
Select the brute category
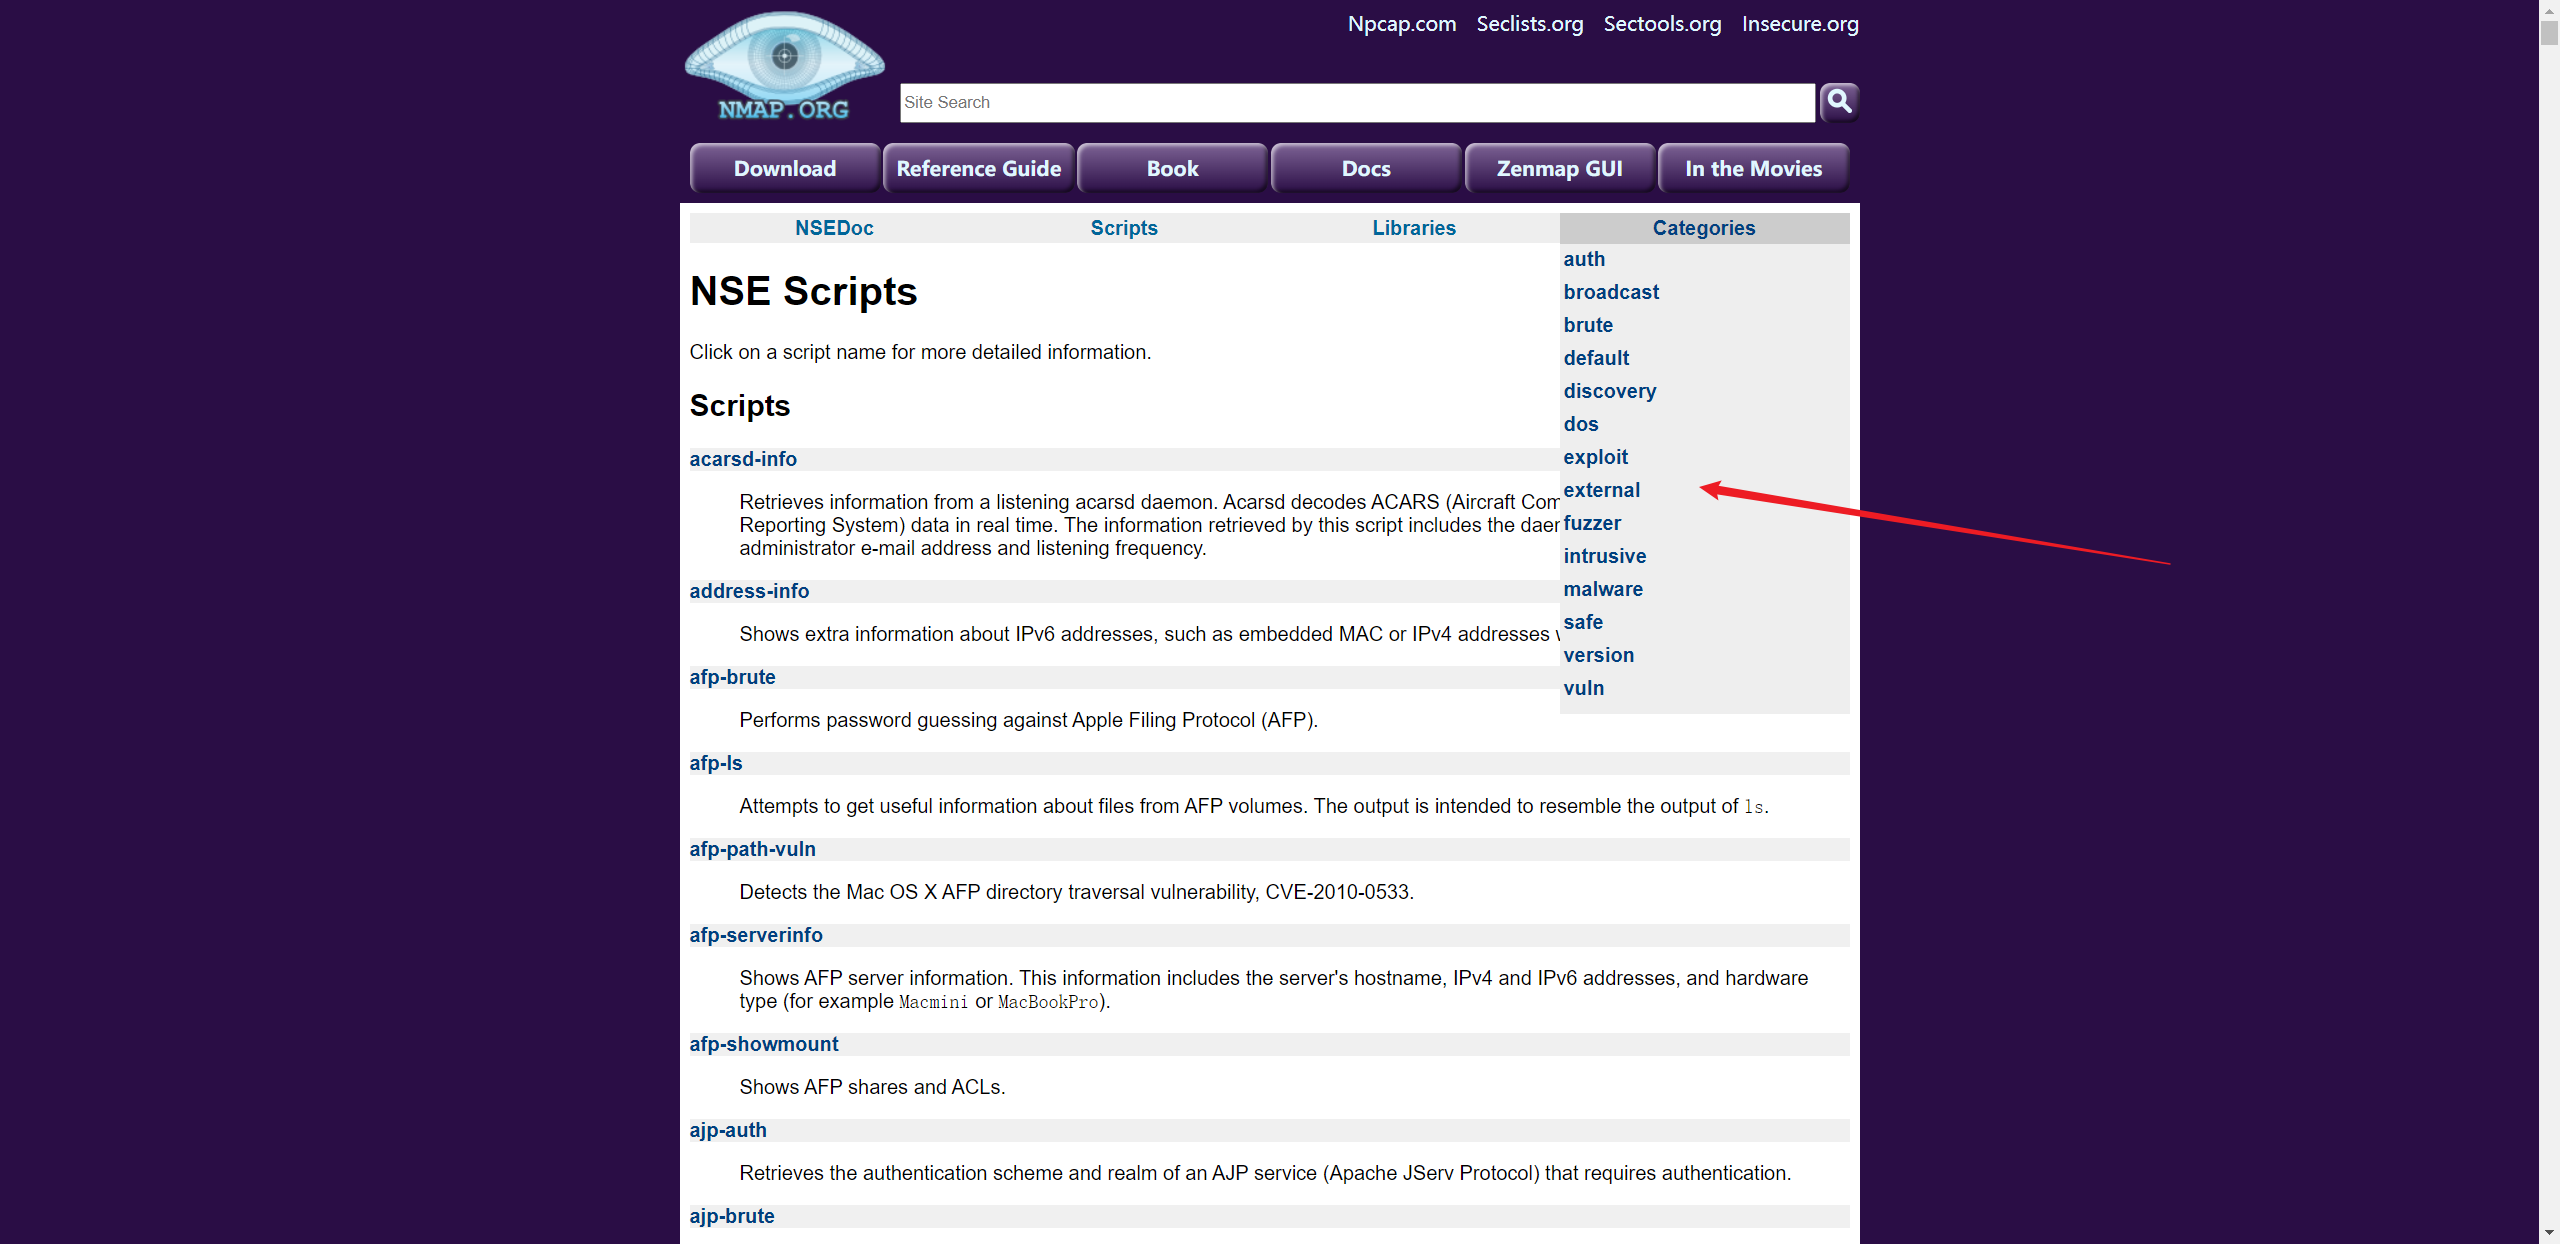[x=1588, y=325]
